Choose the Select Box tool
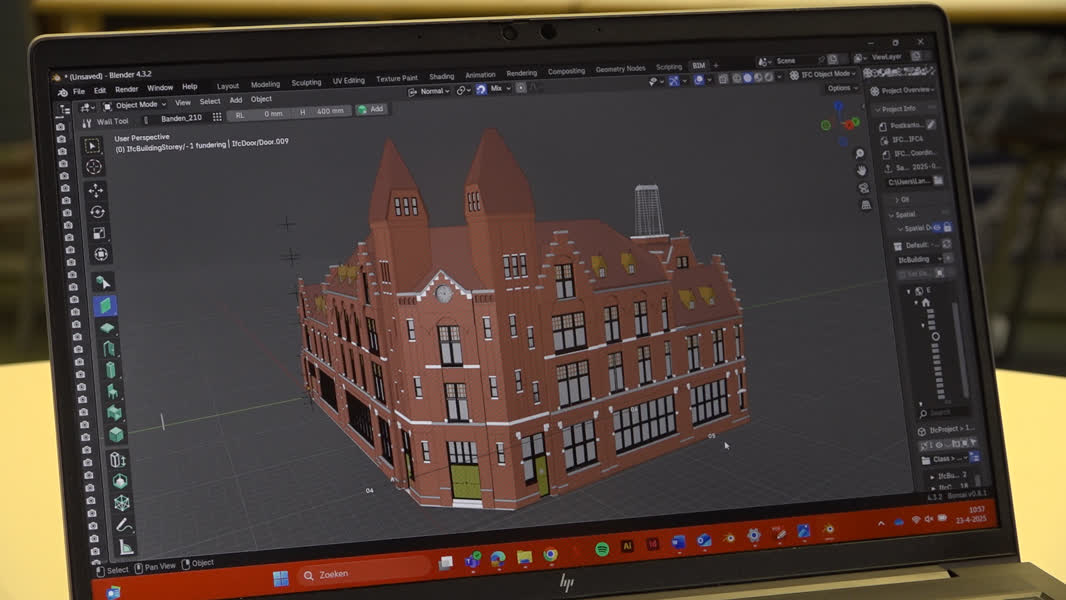 click(x=93, y=146)
